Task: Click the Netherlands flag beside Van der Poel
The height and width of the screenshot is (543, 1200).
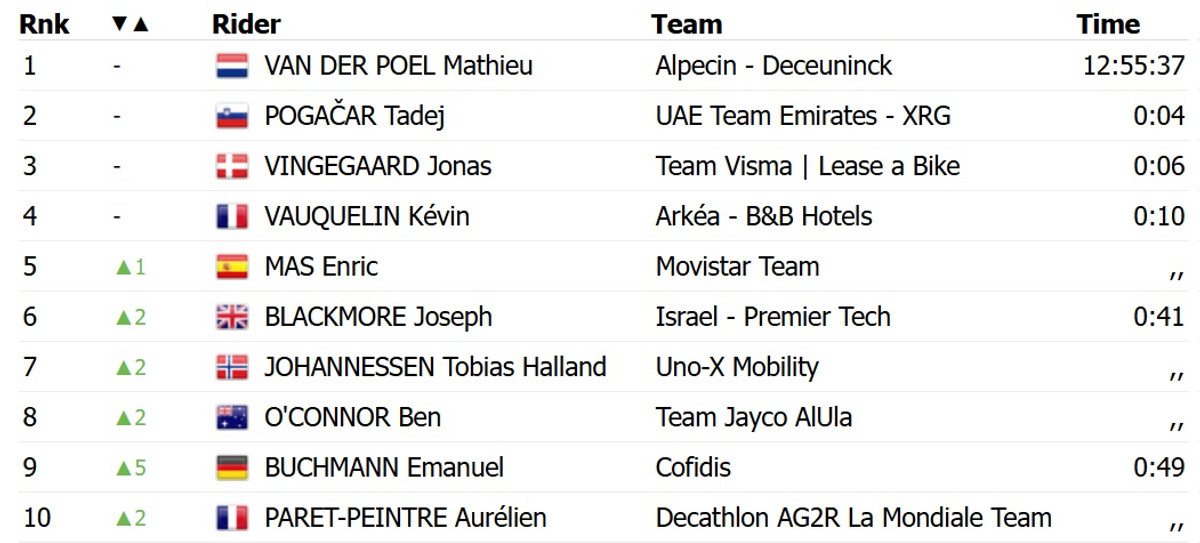Action: (232, 67)
